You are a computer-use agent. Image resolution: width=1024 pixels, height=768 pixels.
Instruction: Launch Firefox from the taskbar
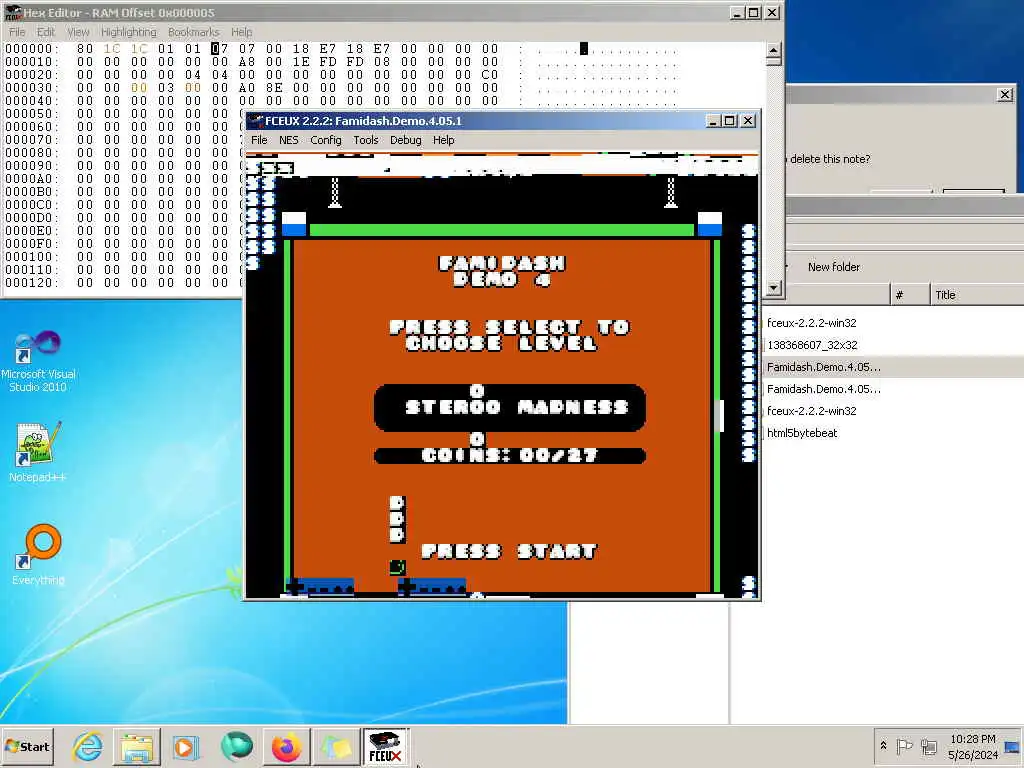(x=286, y=746)
